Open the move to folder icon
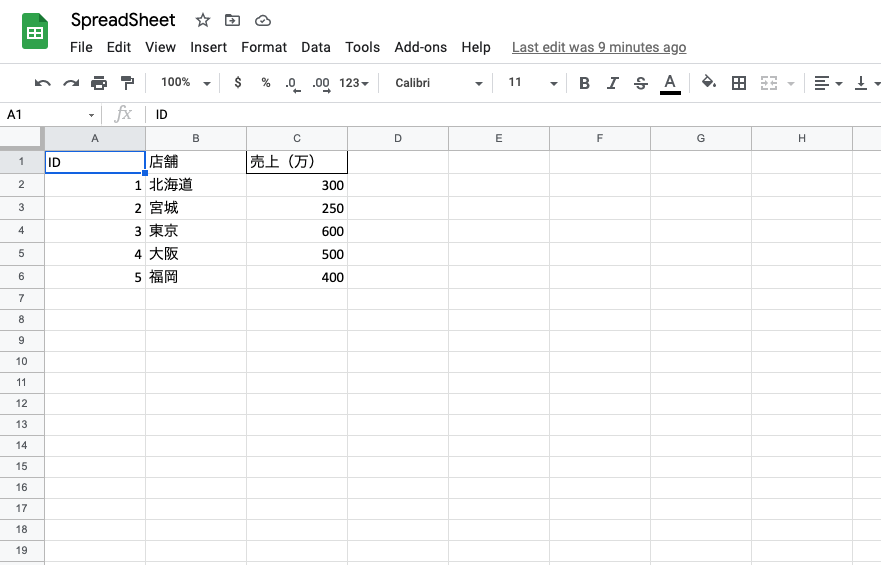Screen dimensions: 881x565 coord(232,21)
